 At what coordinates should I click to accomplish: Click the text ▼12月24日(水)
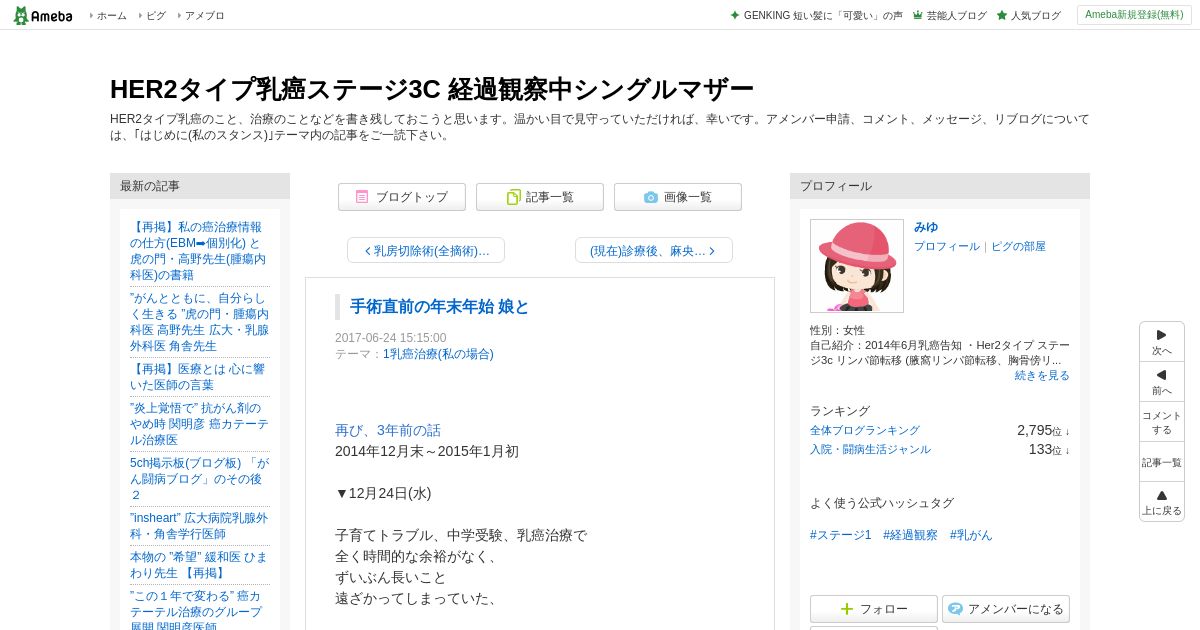383,493
